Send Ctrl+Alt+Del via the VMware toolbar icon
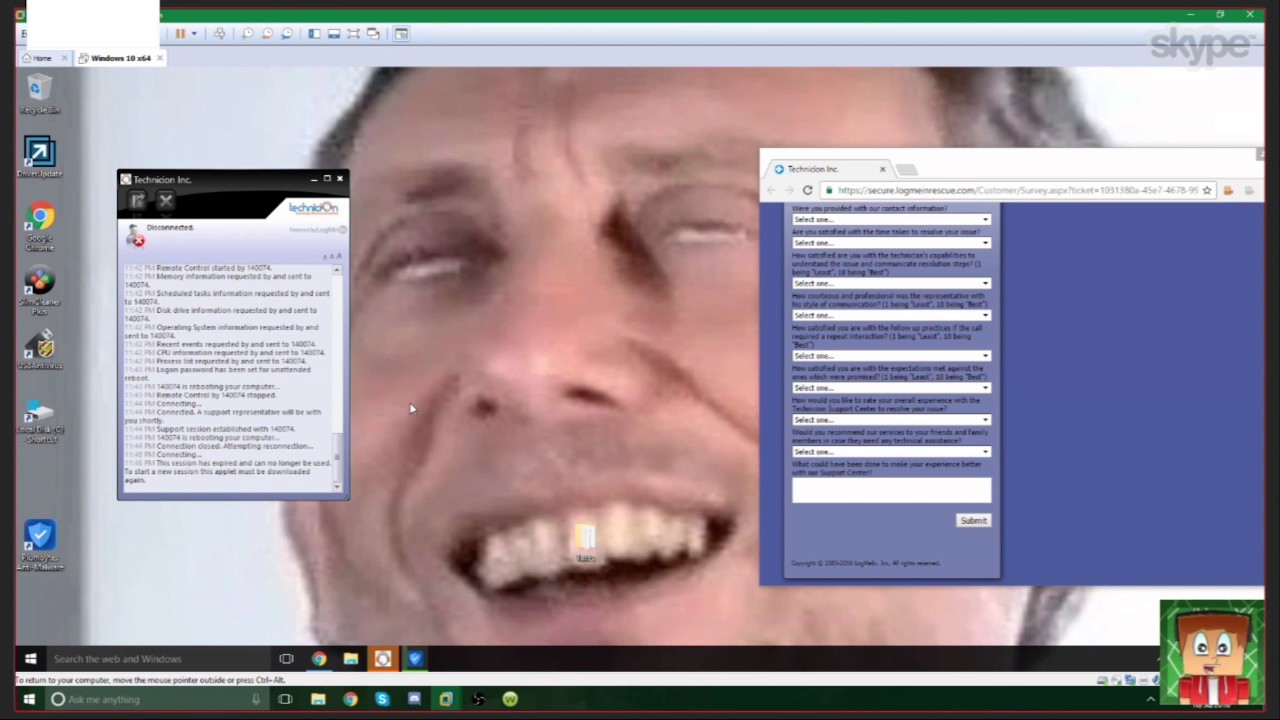 pos(219,34)
